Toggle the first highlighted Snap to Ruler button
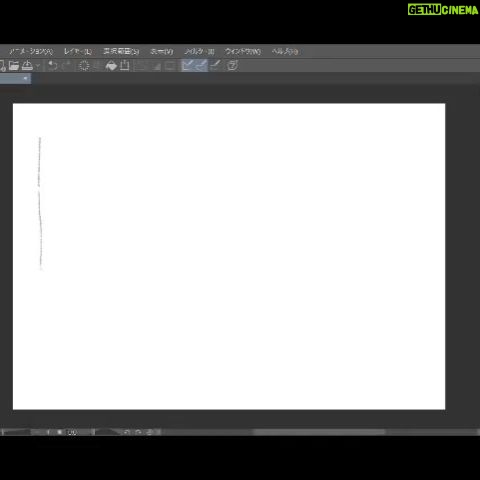Viewport: 480px width, 480px height. [x=188, y=65]
